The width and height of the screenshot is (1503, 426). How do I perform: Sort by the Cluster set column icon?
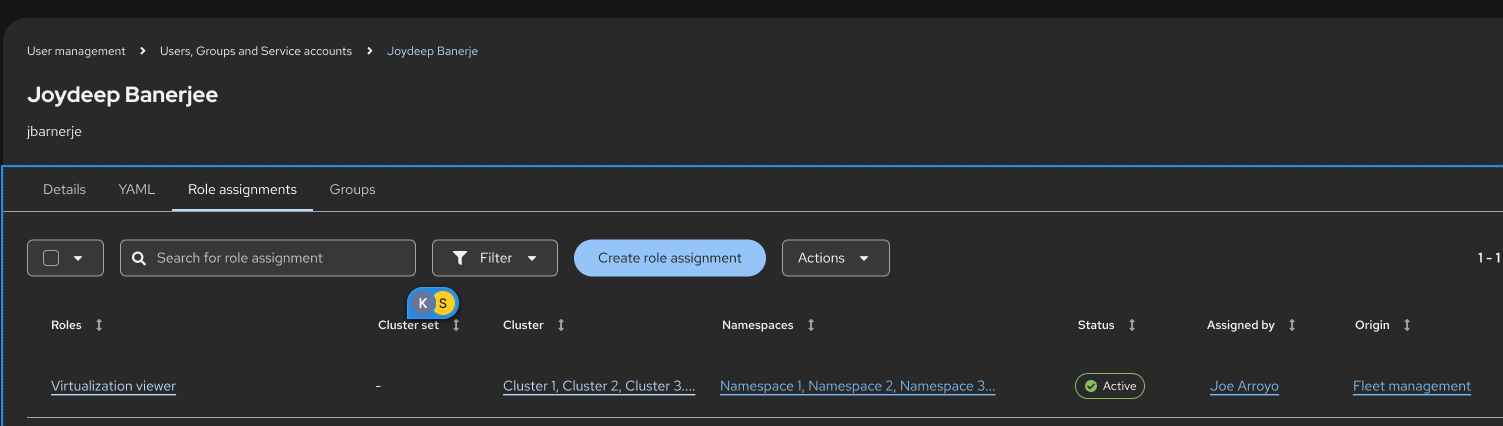click(456, 325)
